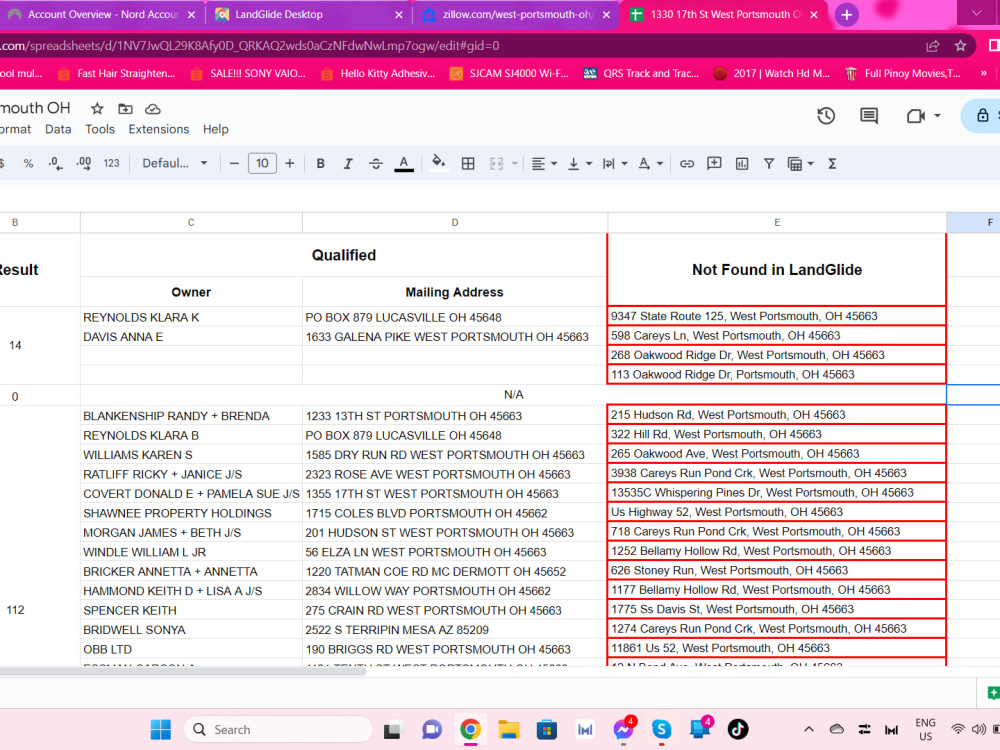Increase the font size
1000x750 pixels.
click(290, 164)
